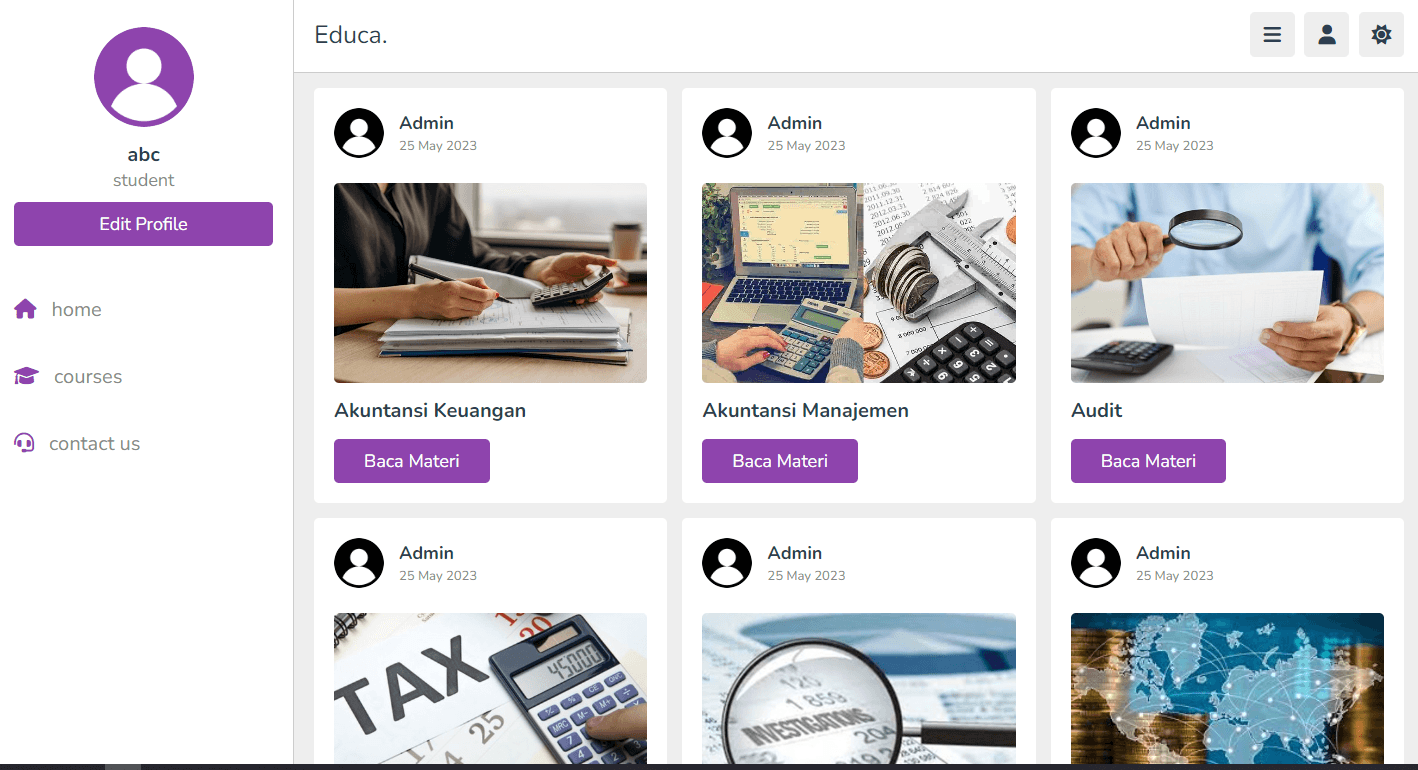This screenshot has height=770, width=1418.
Task: Click the Edit Profile button
Action: (x=143, y=224)
